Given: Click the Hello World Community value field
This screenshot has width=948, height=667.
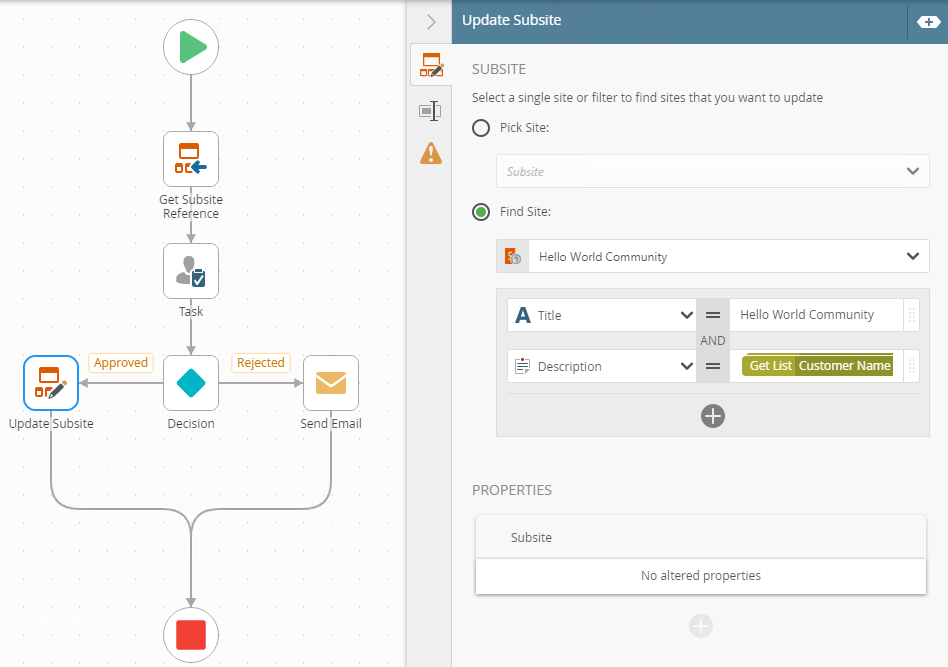Looking at the screenshot, I should (816, 315).
